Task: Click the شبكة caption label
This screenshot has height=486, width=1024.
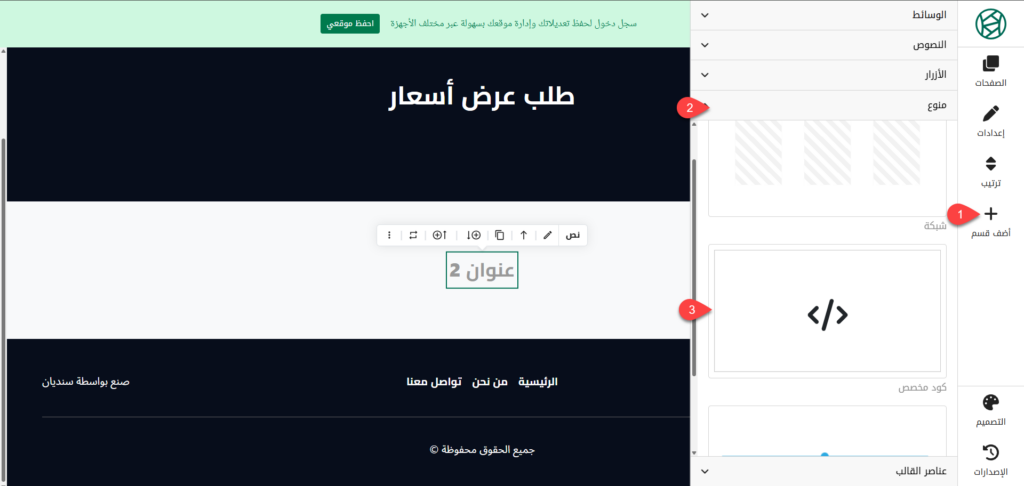Action: (x=935, y=225)
